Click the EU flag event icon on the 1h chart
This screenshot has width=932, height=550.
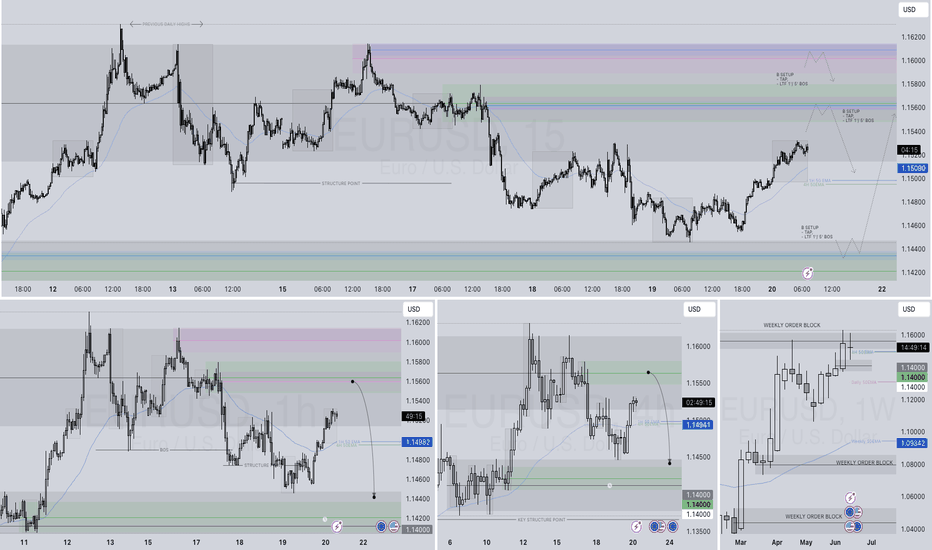point(381,526)
